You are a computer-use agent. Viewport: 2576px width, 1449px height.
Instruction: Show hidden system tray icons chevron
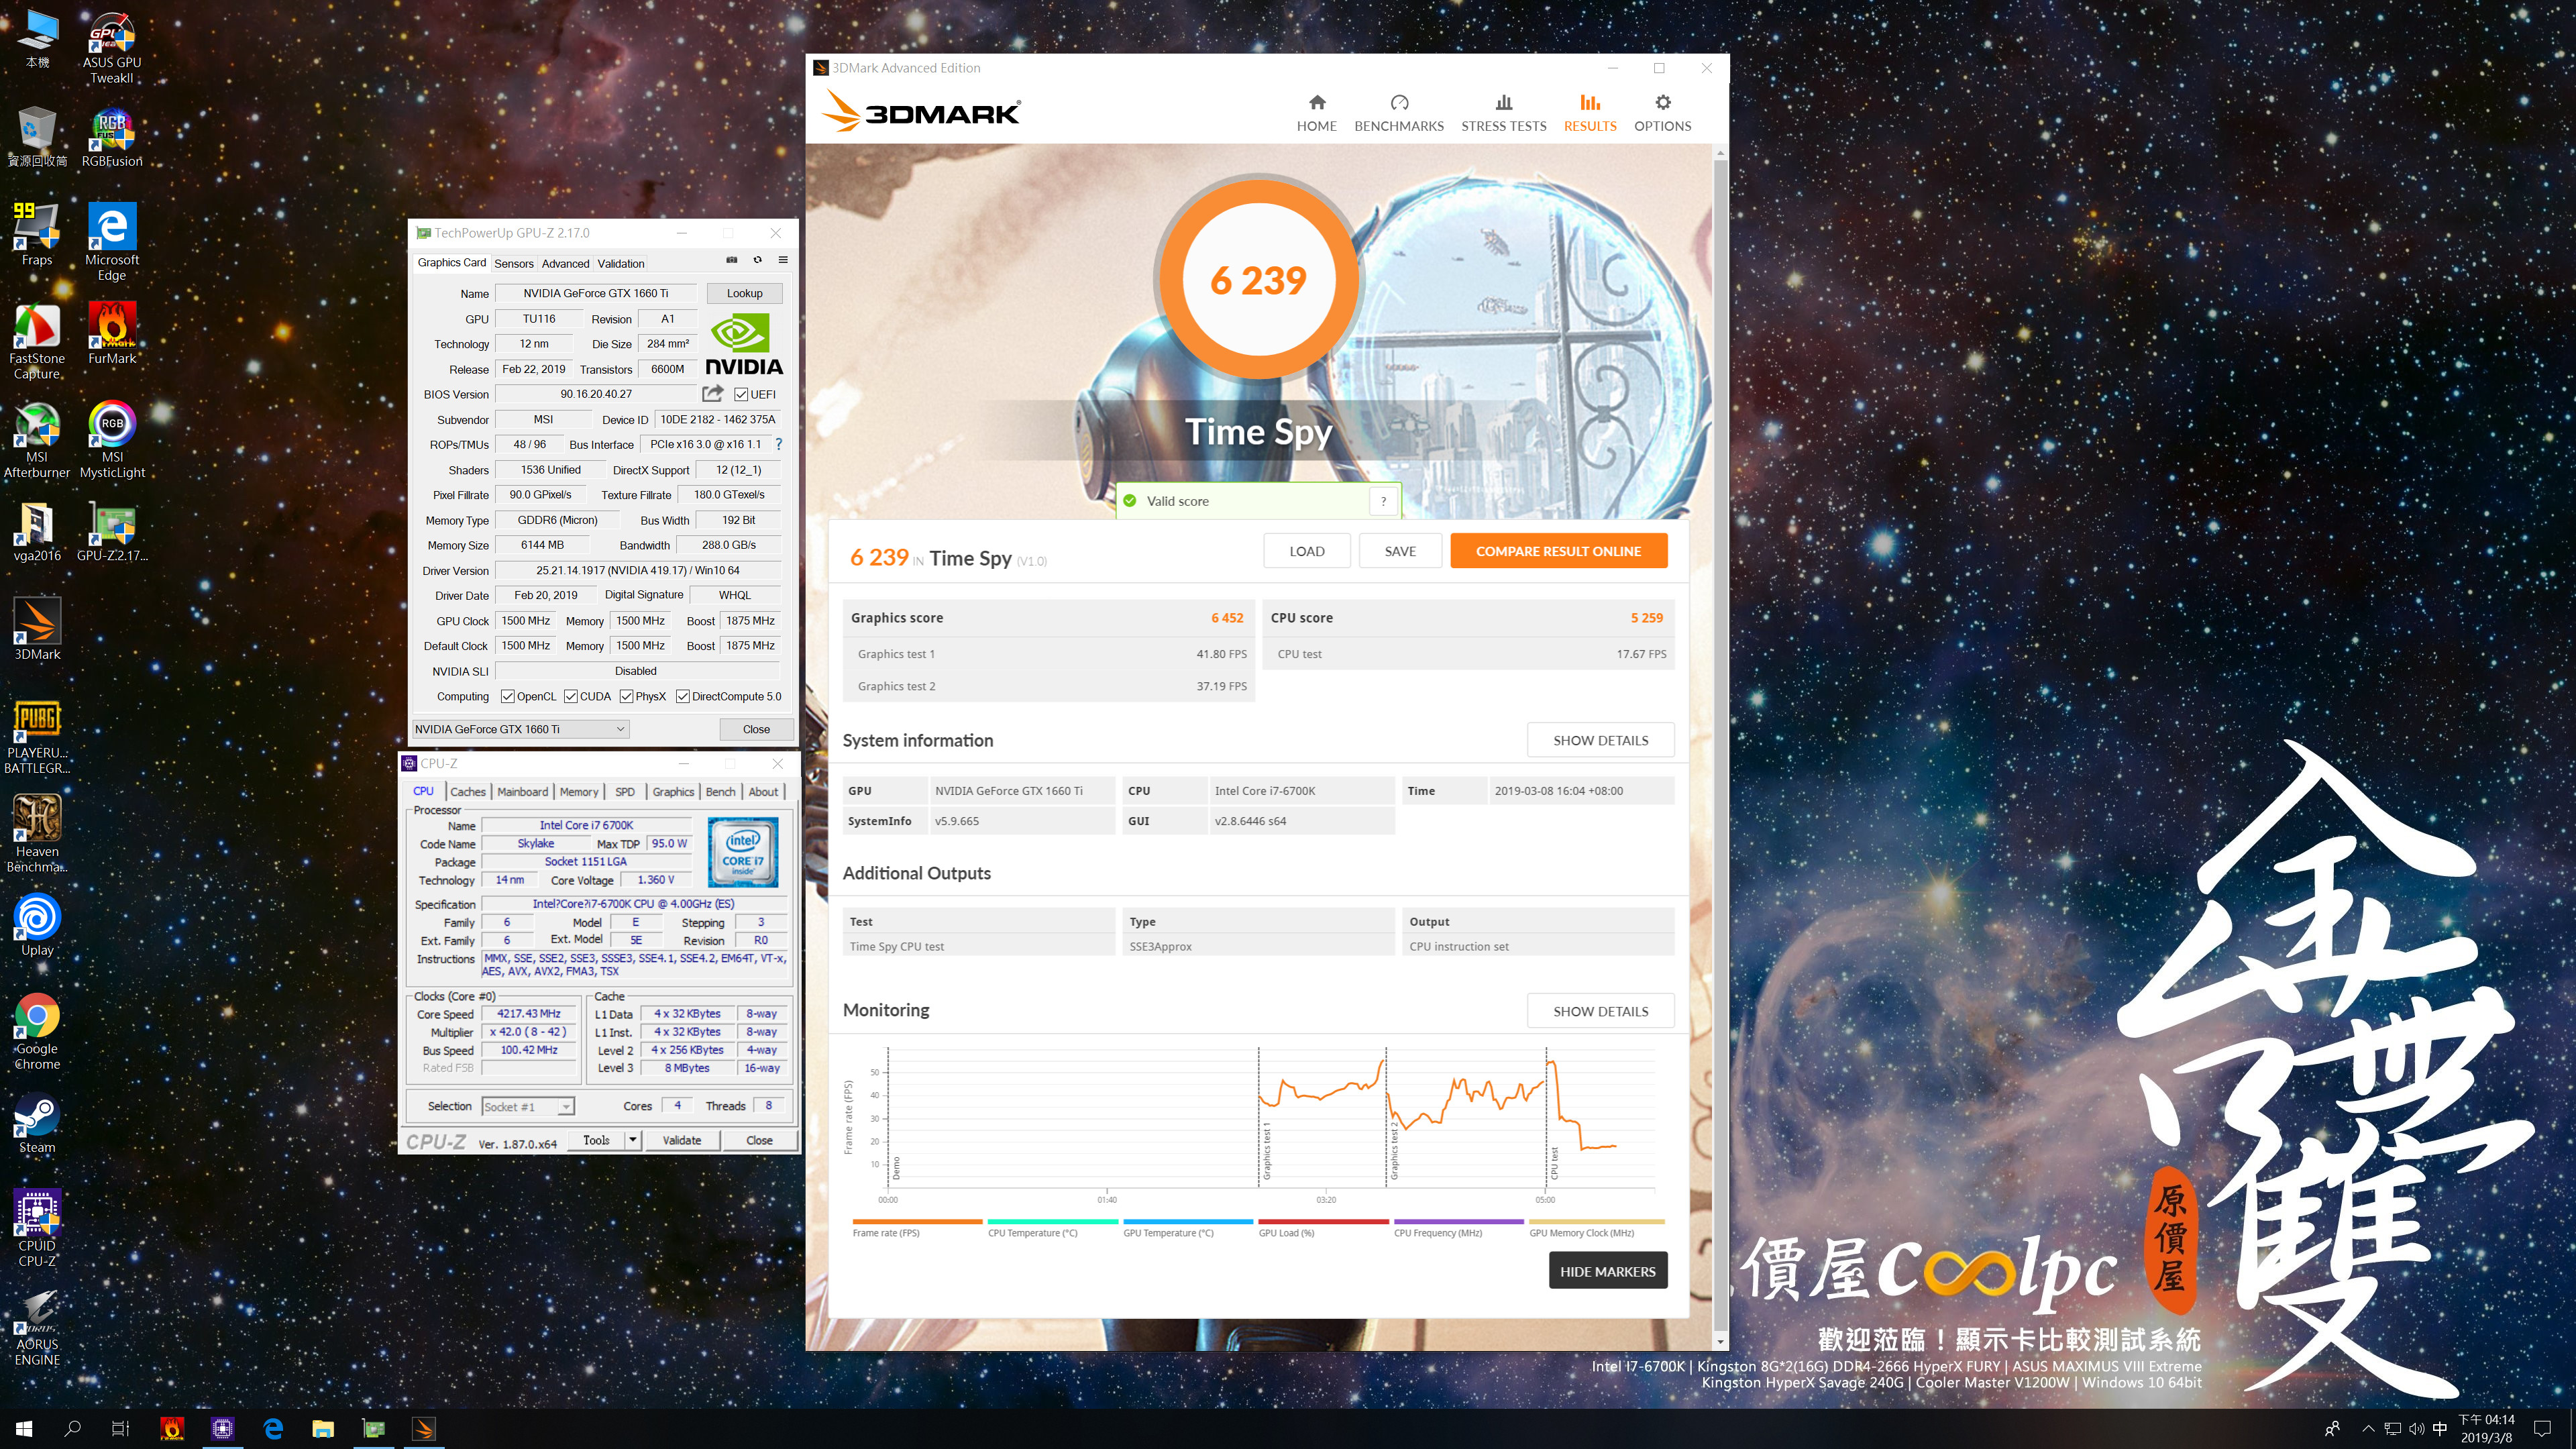click(2367, 1428)
